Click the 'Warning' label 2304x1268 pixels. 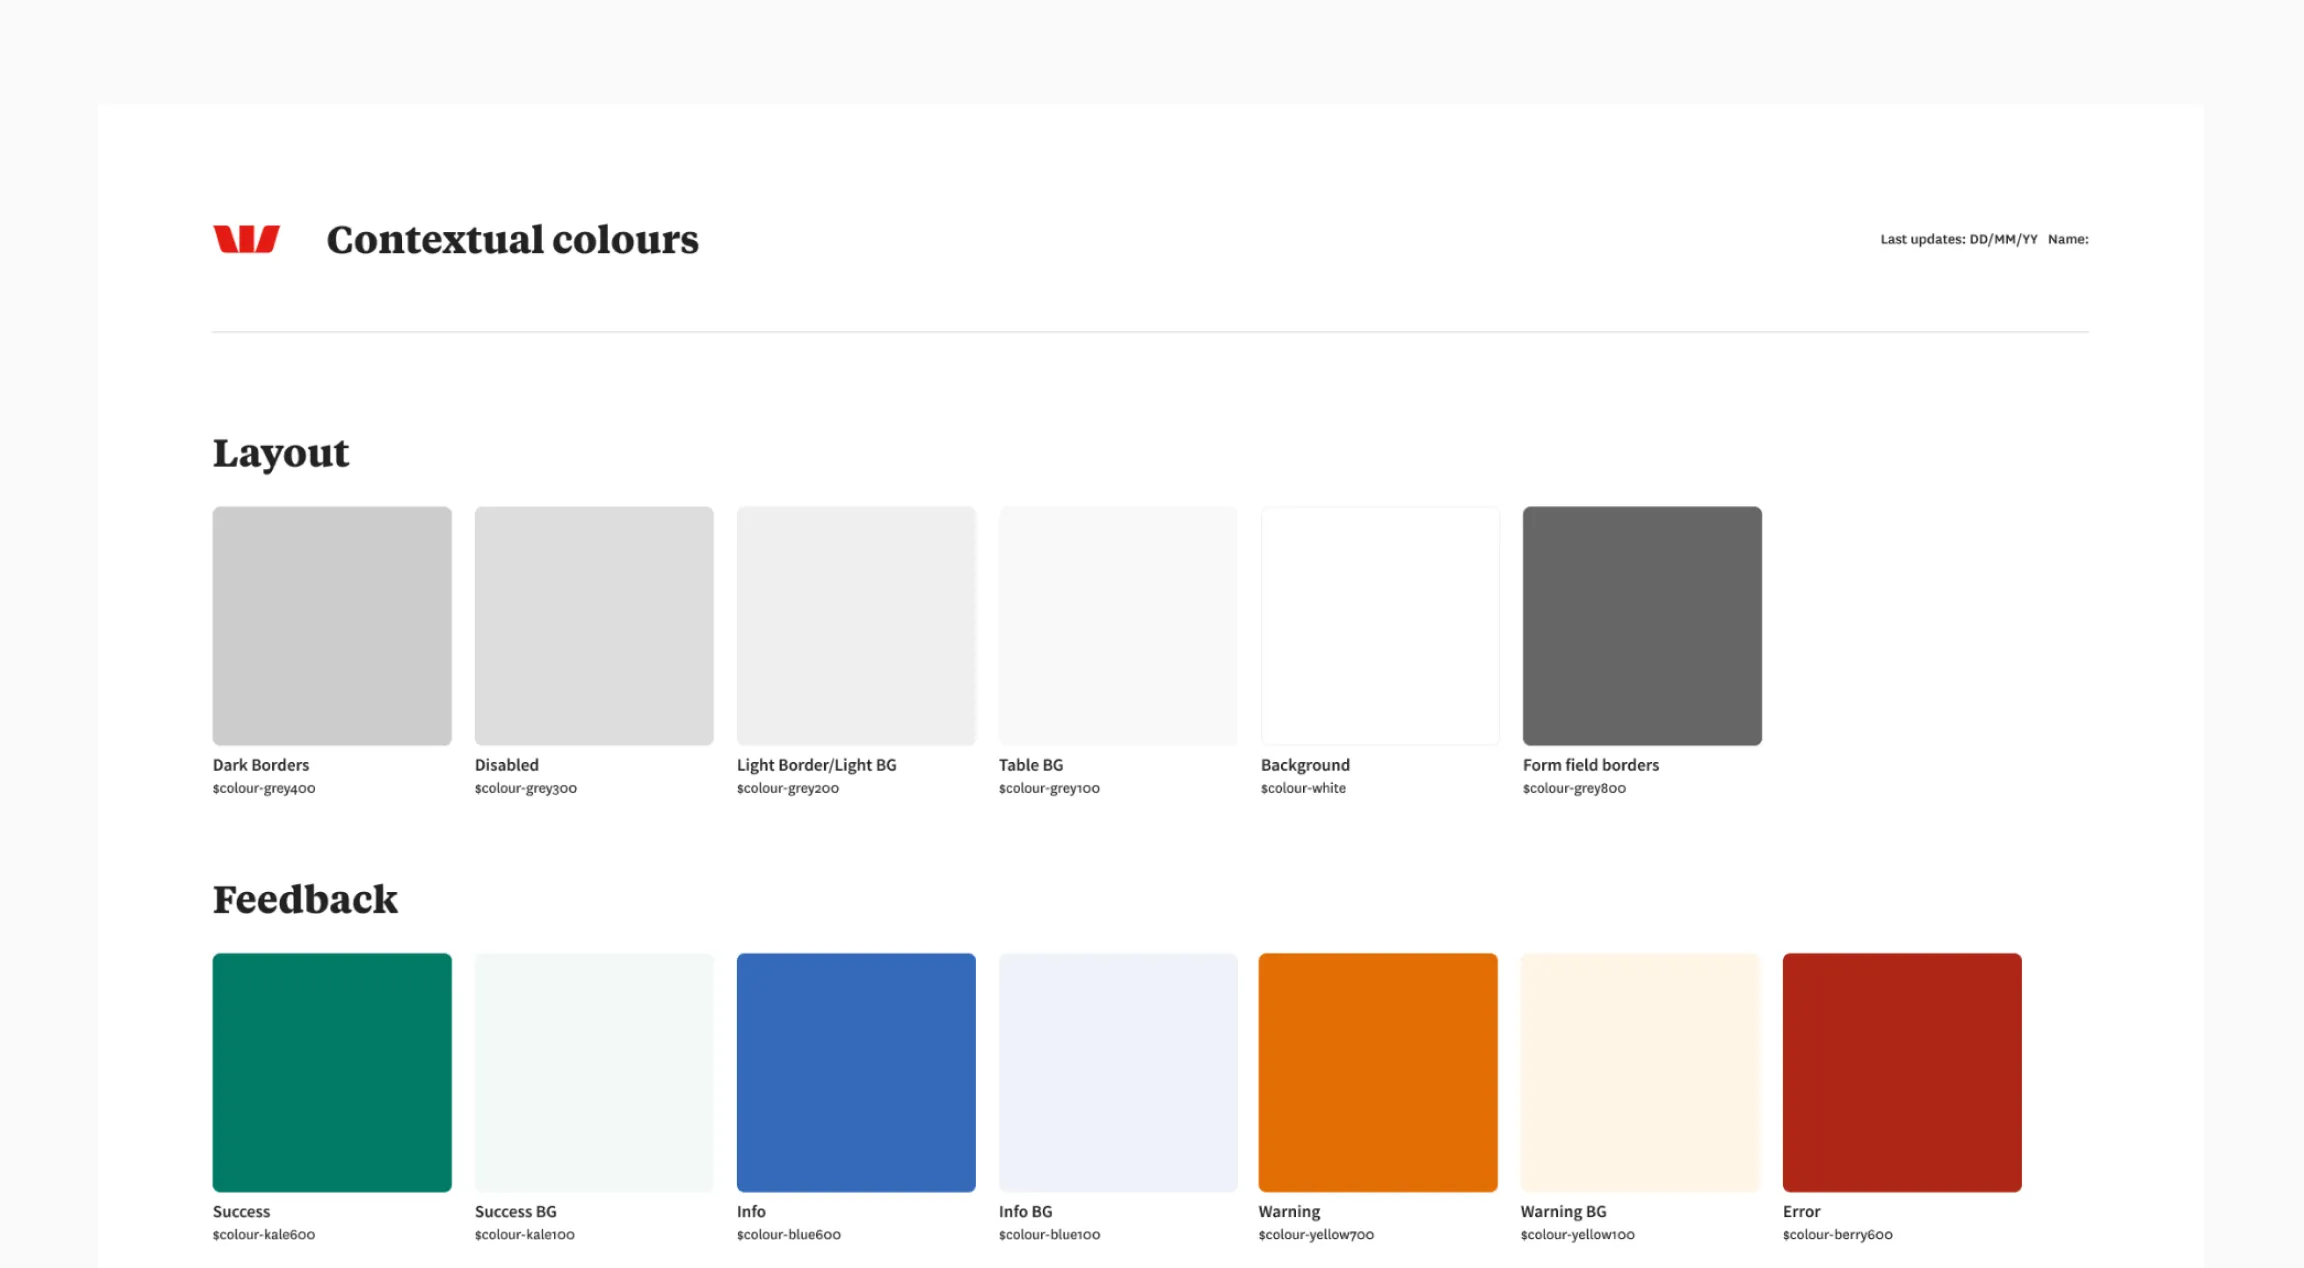pyautogui.click(x=1289, y=1211)
